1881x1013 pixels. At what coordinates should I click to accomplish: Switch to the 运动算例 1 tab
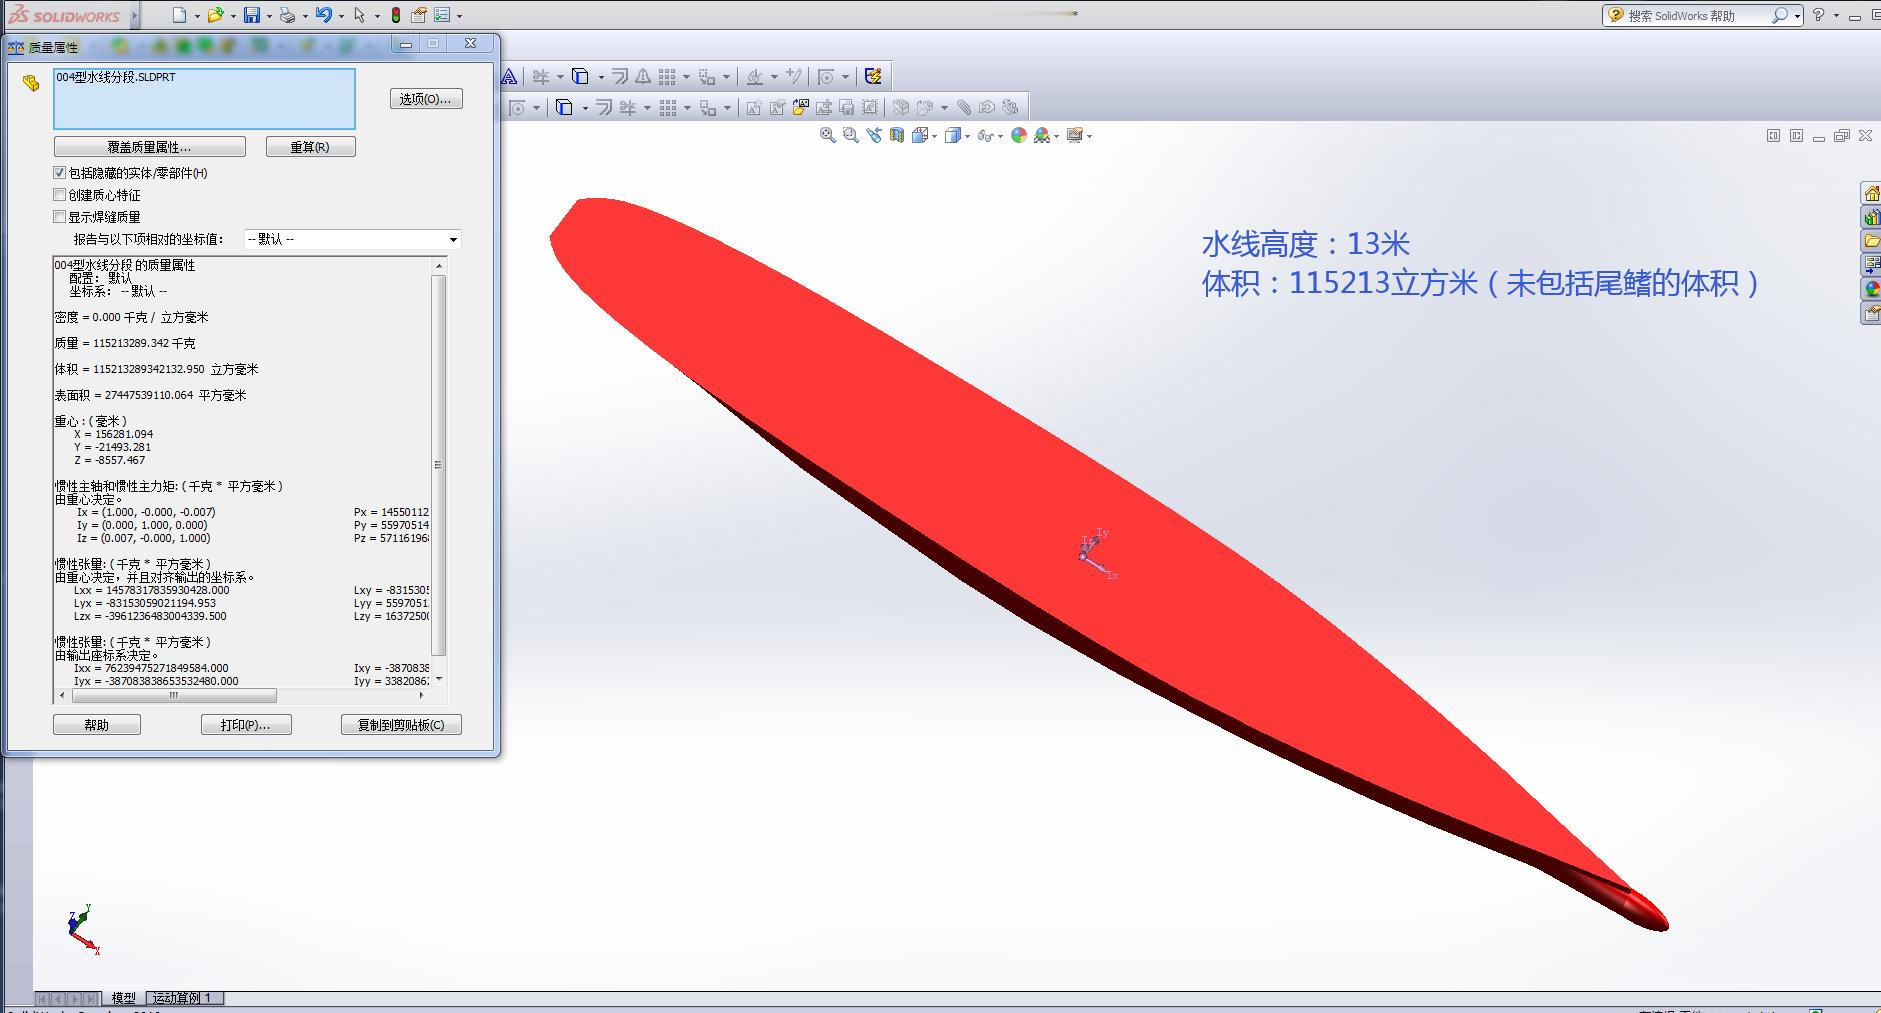(x=183, y=998)
